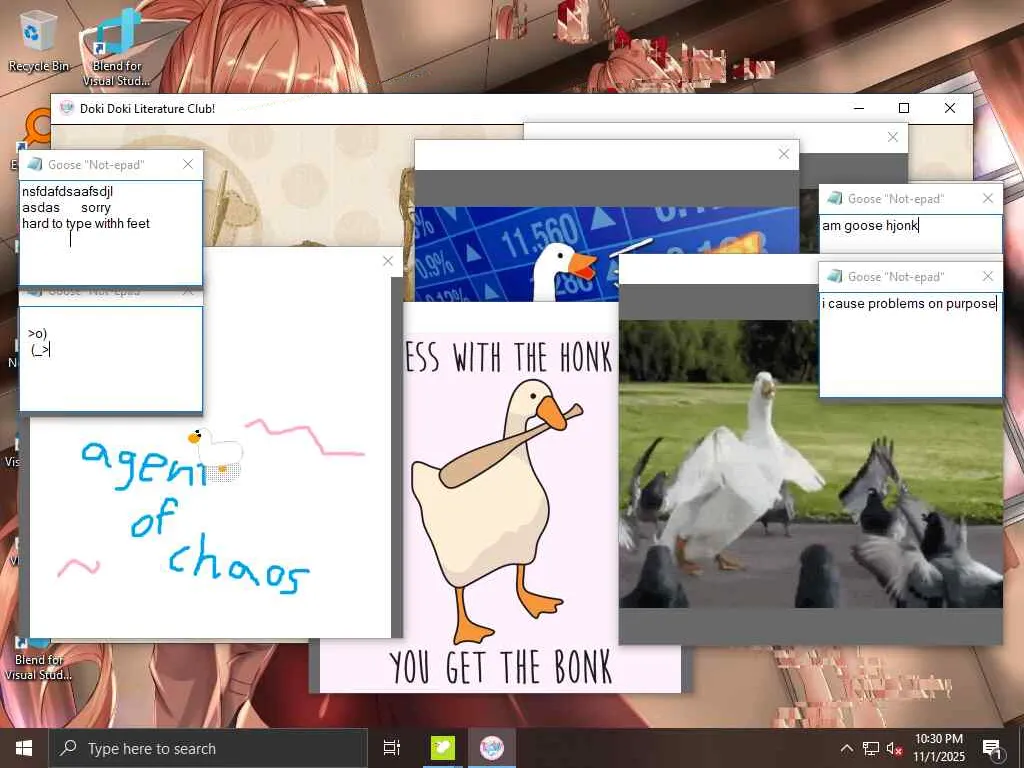Close the blank window behind the stock goose

tap(893, 137)
